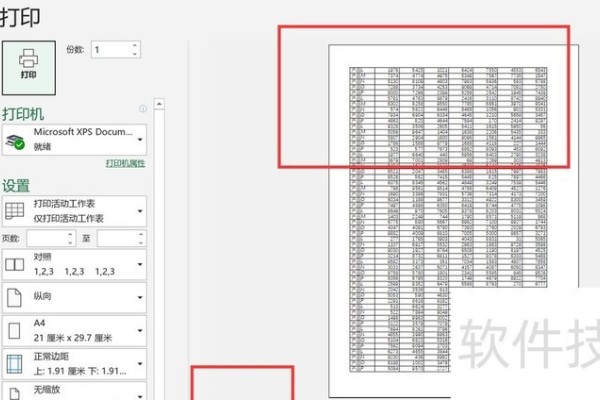
Task: Click the printer ready status icon
Action: click(15, 142)
